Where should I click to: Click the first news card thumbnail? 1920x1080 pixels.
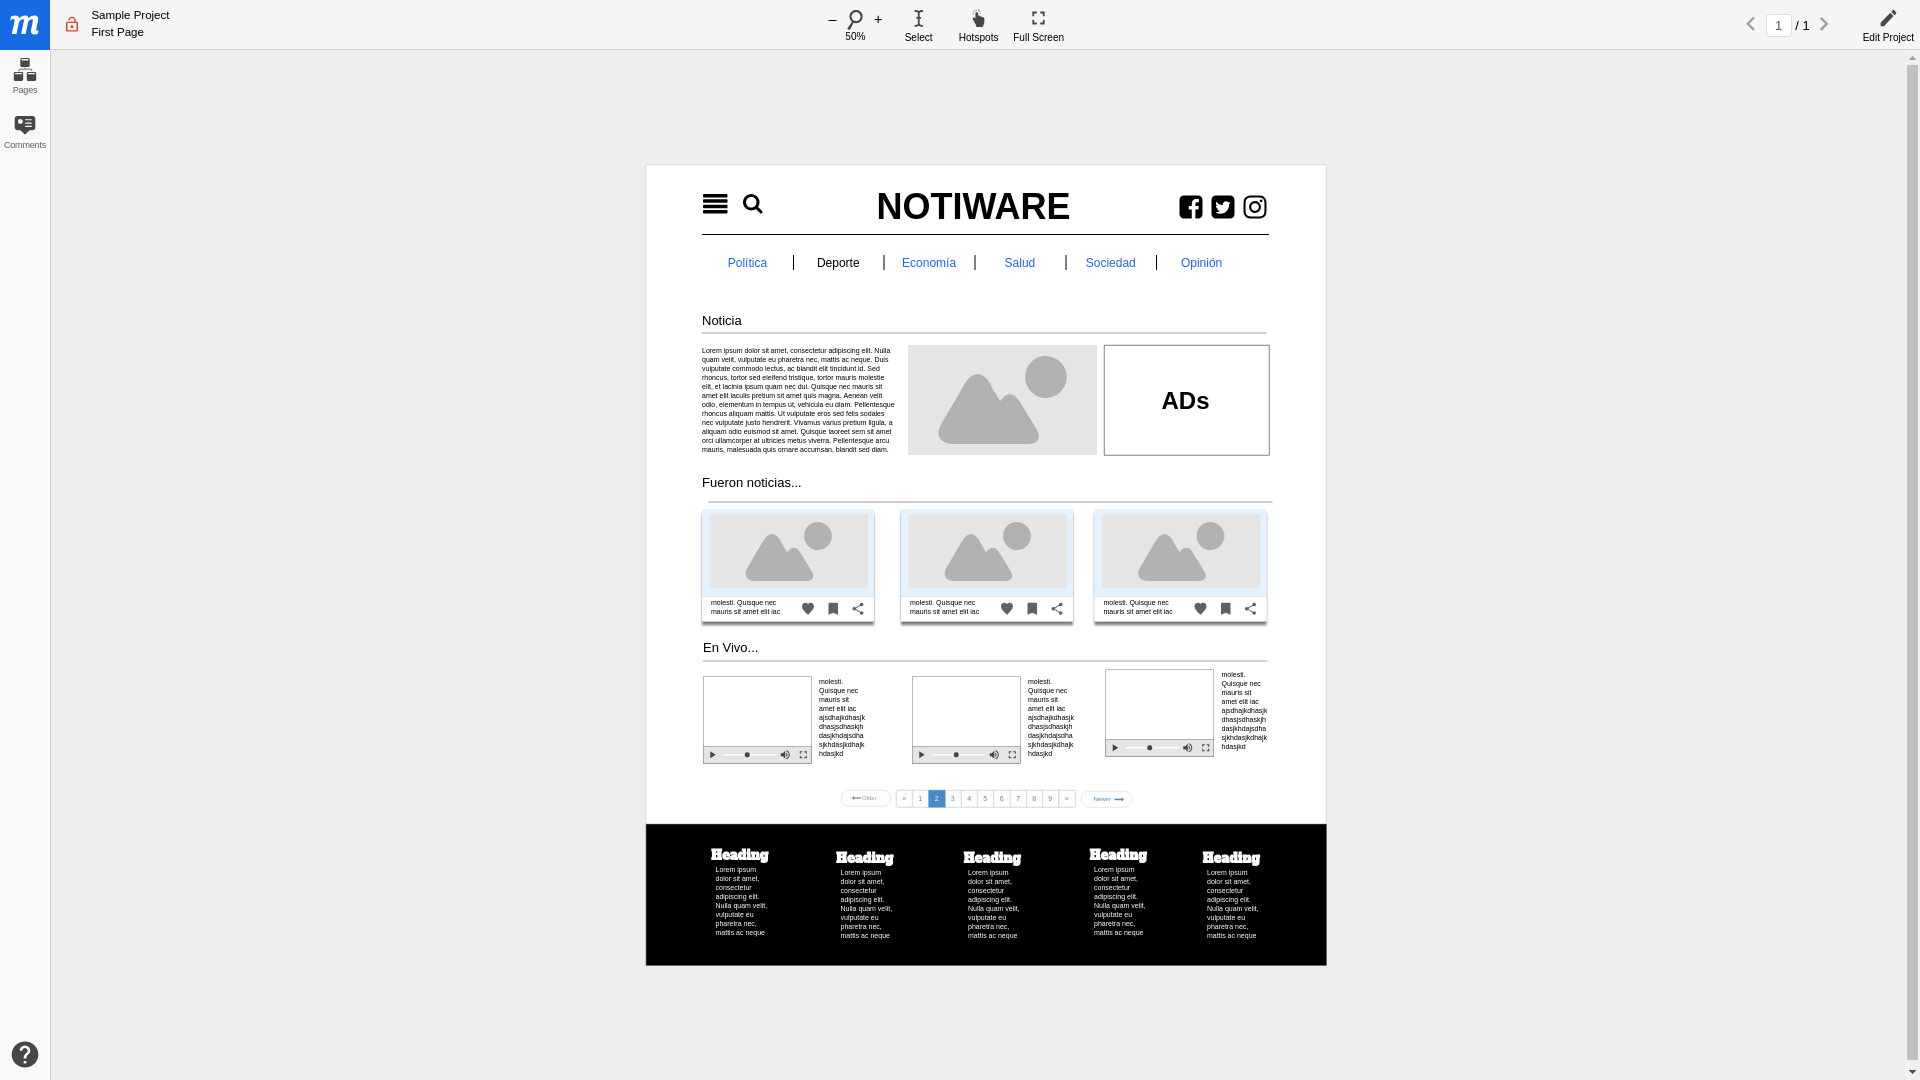[x=789, y=552]
